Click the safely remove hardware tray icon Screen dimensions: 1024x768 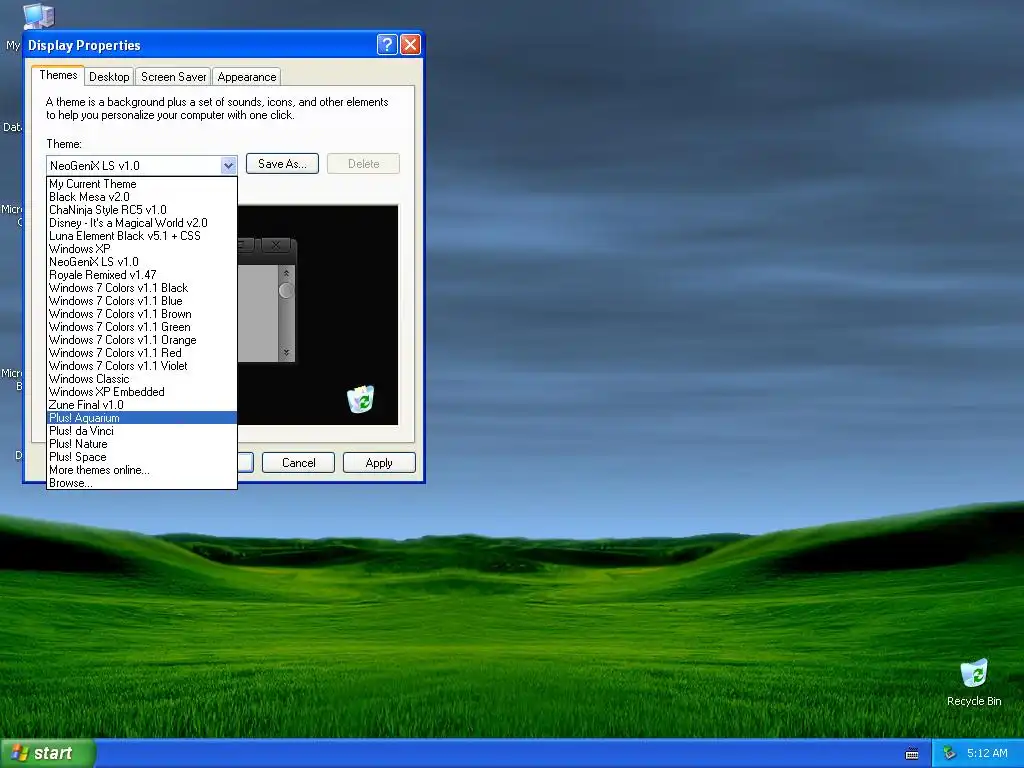click(x=949, y=753)
